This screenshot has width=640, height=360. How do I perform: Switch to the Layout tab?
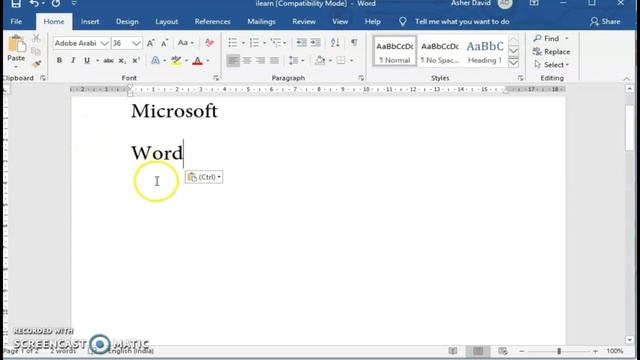tap(167, 22)
